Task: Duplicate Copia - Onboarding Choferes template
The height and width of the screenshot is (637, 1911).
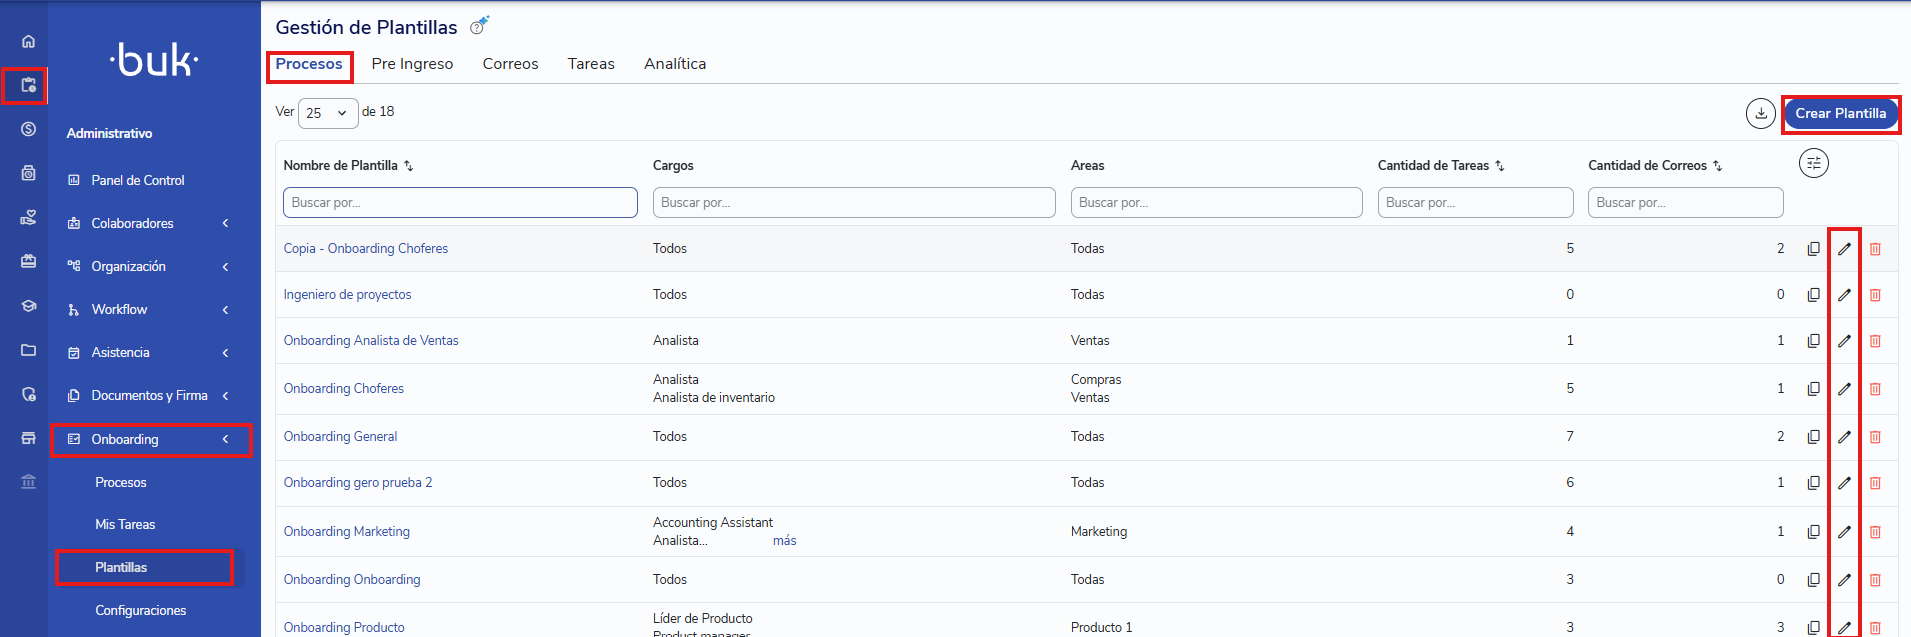Action: click(1813, 249)
